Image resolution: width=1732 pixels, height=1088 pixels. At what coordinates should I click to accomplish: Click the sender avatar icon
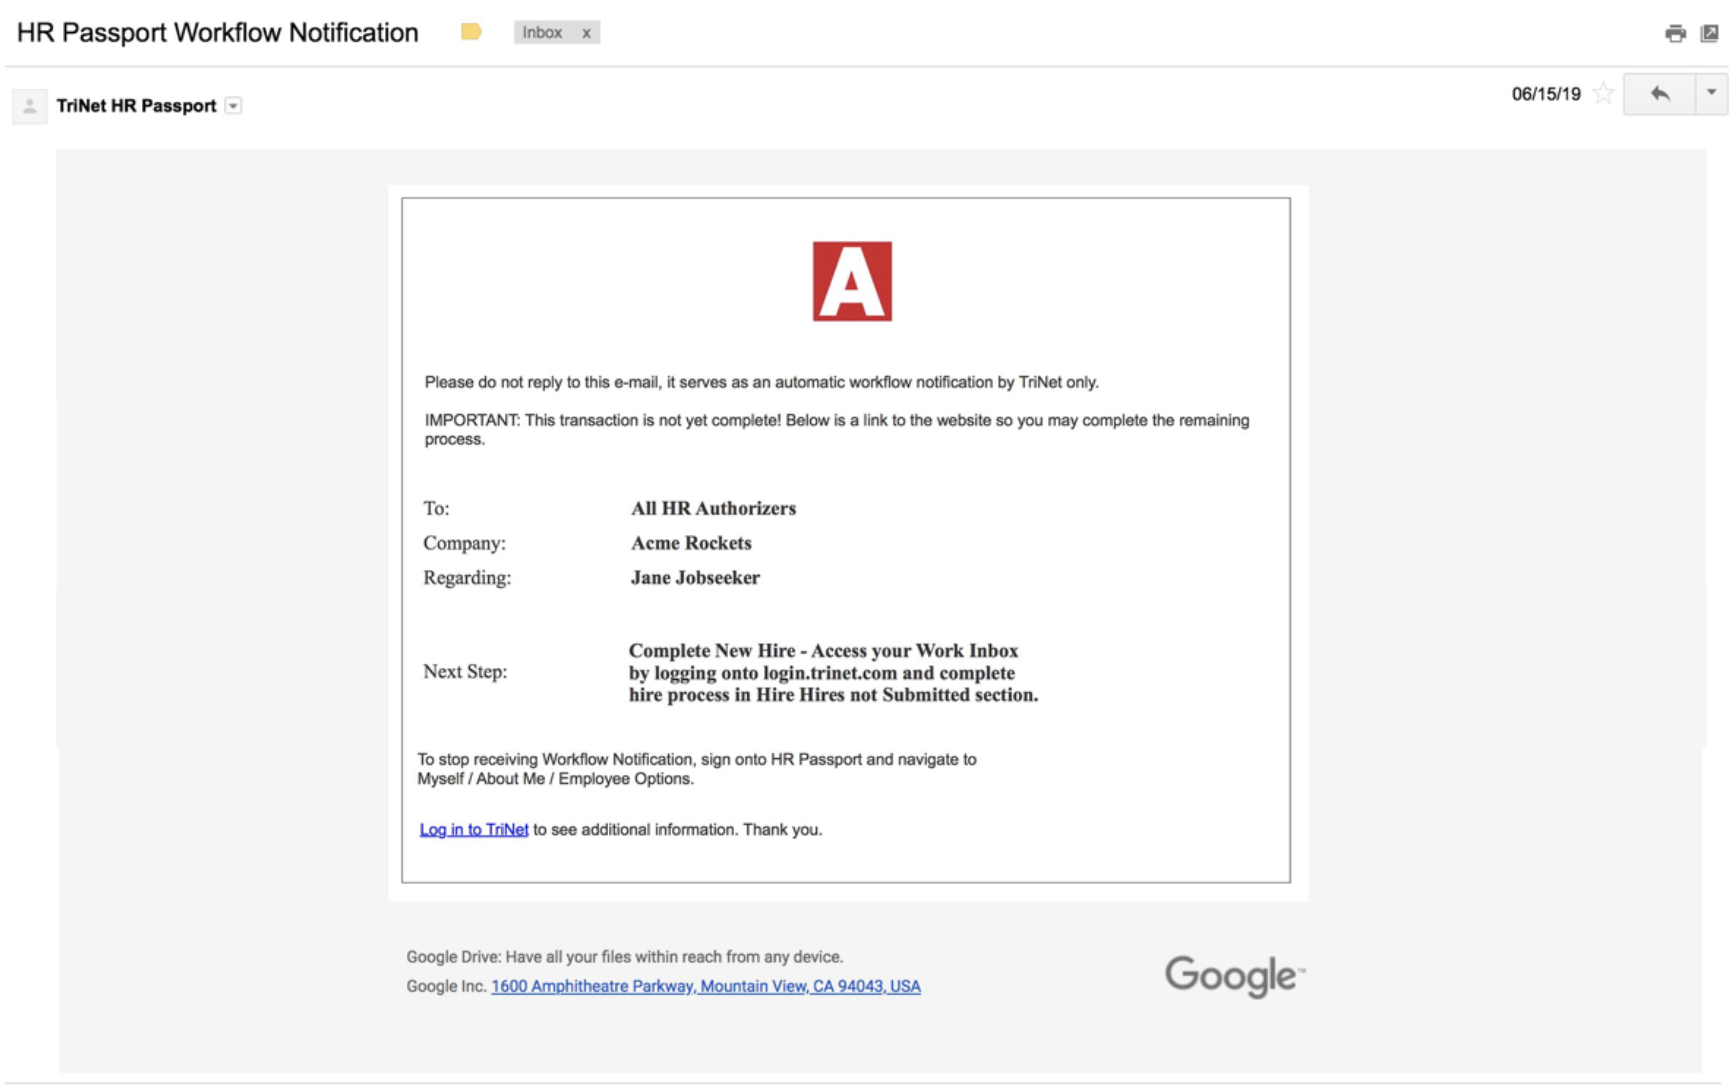[30, 106]
